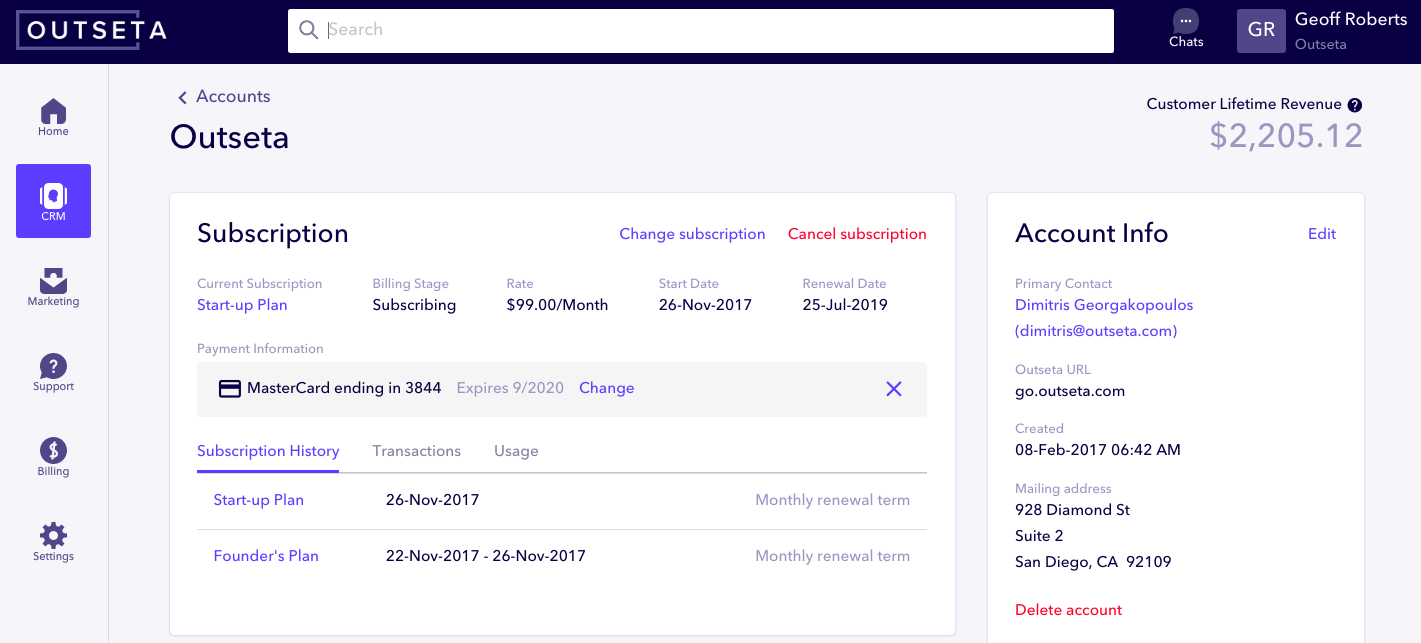Remove the MasterCard payment method

click(894, 389)
